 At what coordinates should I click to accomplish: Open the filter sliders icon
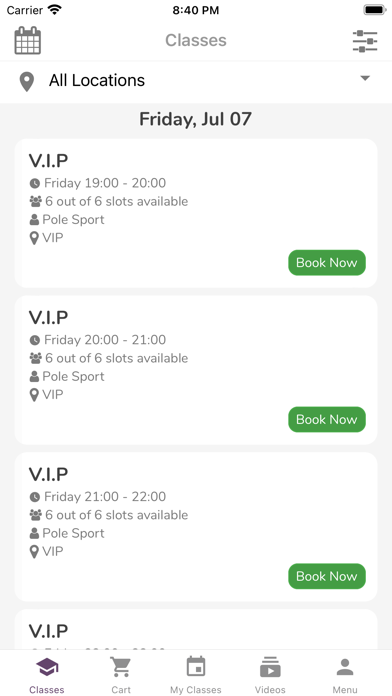[x=365, y=41]
